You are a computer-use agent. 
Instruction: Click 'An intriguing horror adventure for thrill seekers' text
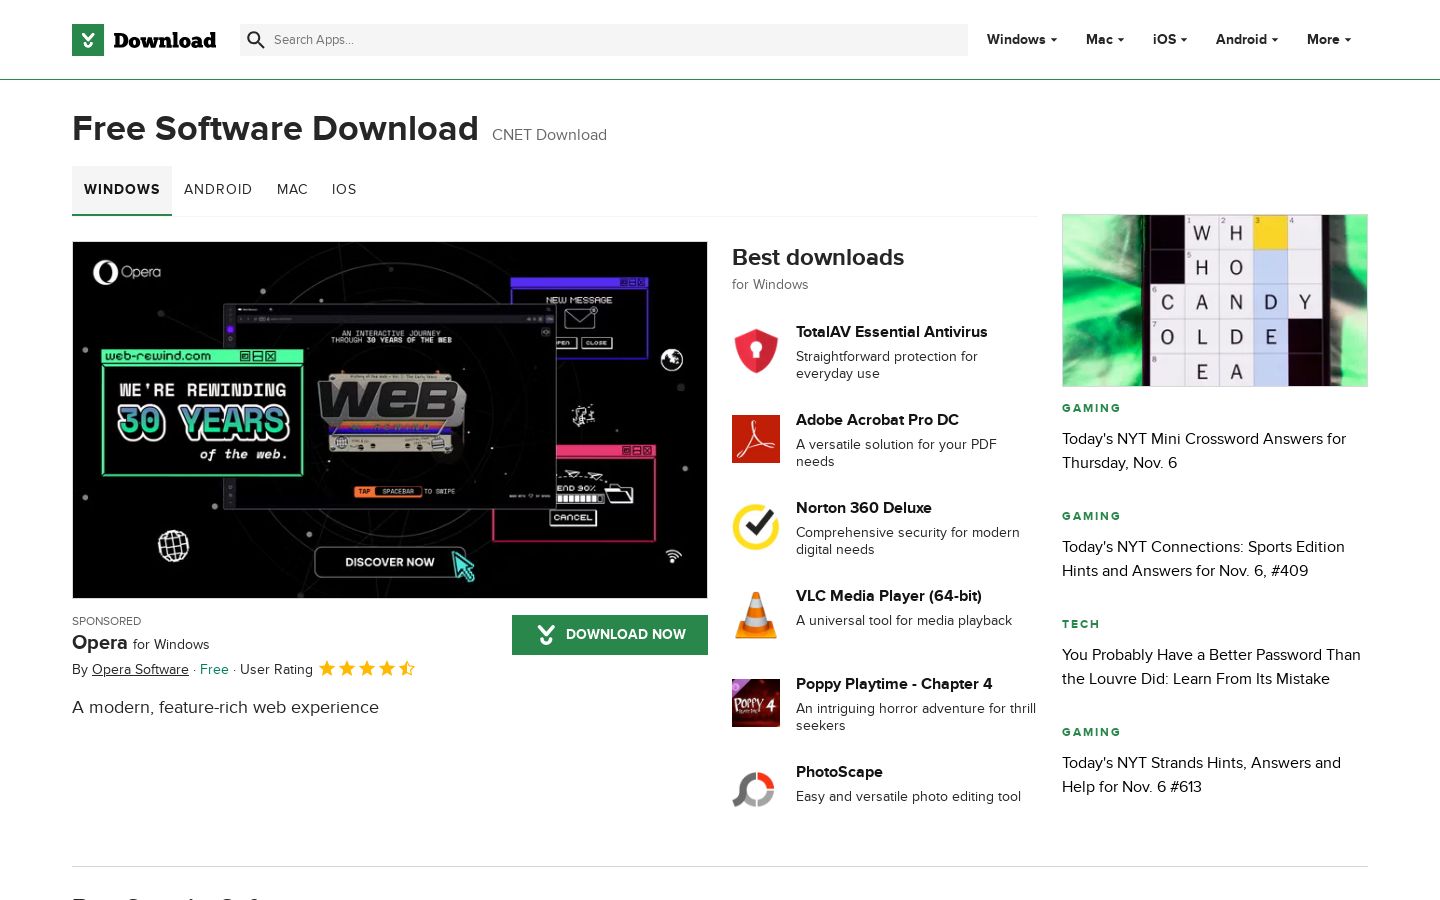point(916,717)
